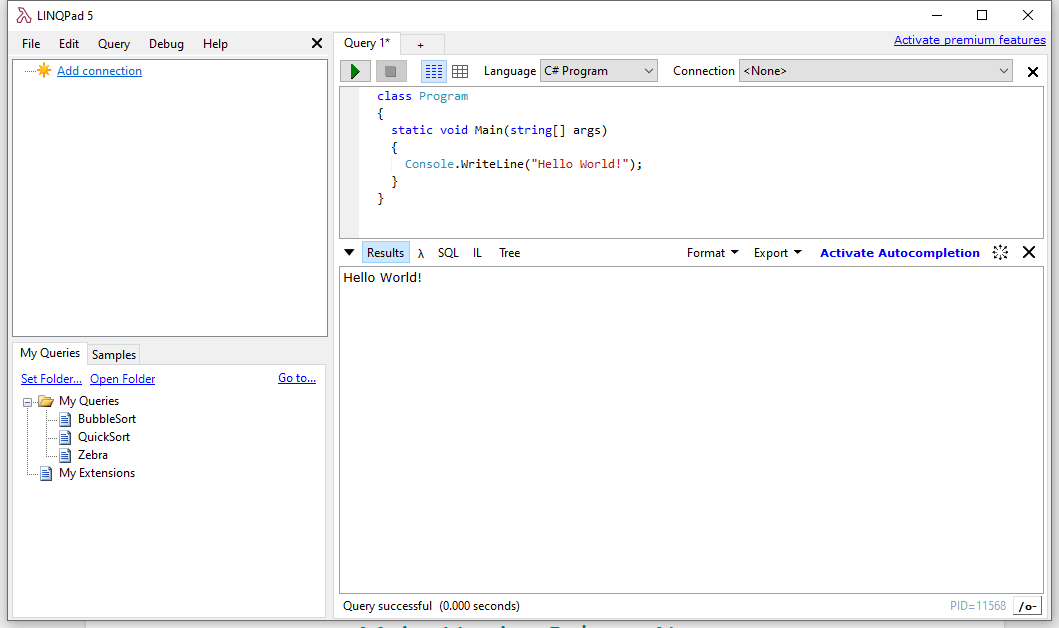Open a new query tab with plus

pyautogui.click(x=421, y=45)
